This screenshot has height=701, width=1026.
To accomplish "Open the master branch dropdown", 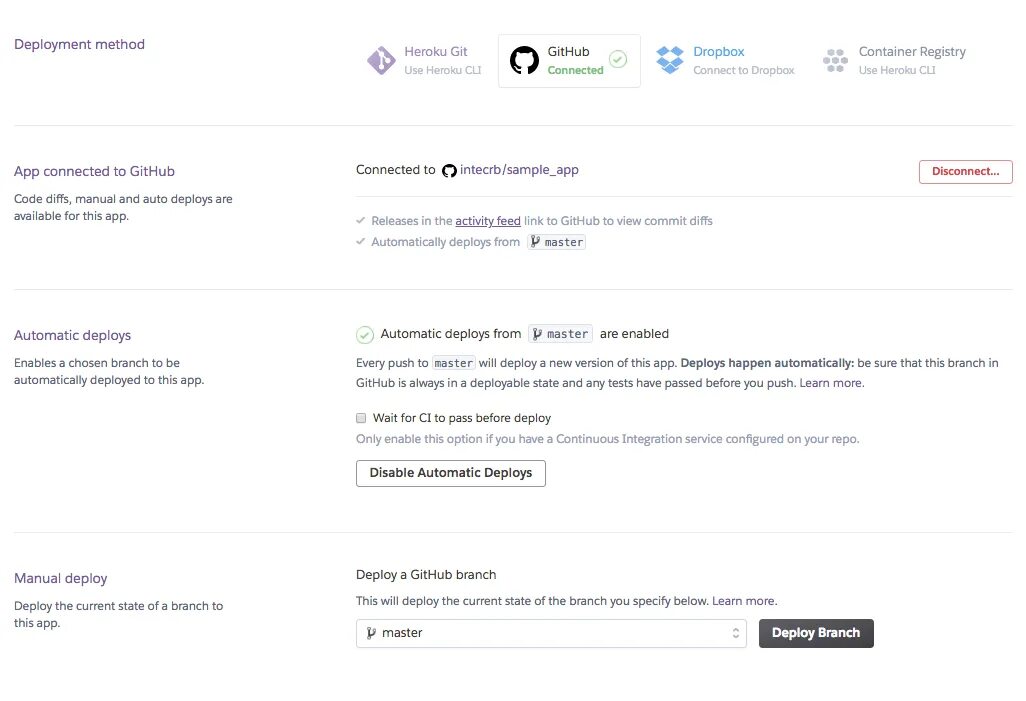I will tap(550, 633).
